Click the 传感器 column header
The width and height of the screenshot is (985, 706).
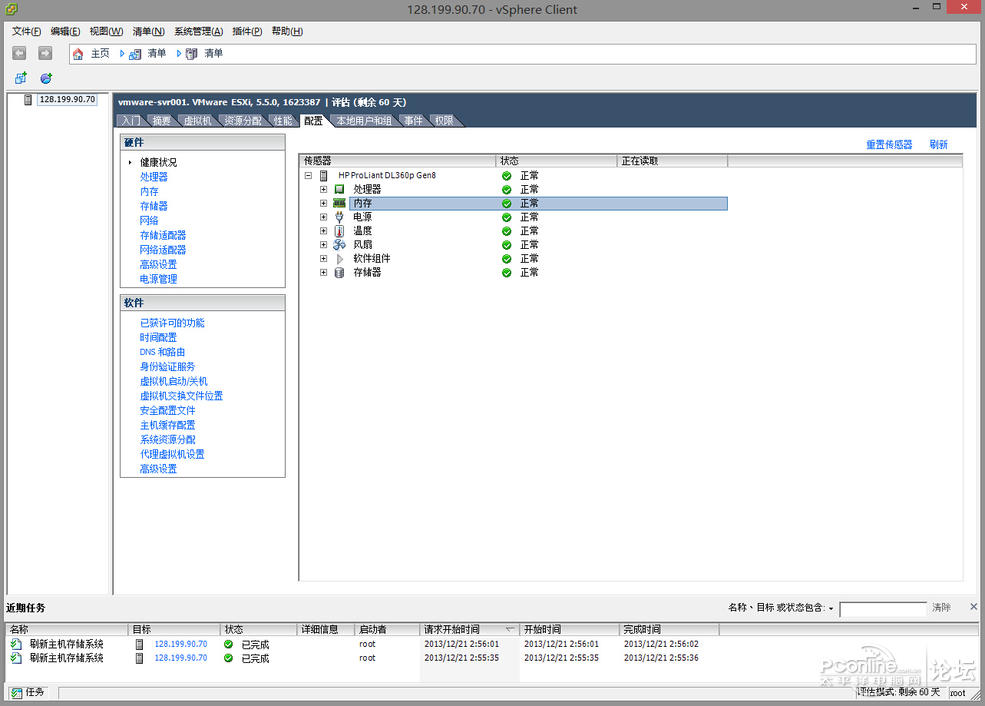397,161
